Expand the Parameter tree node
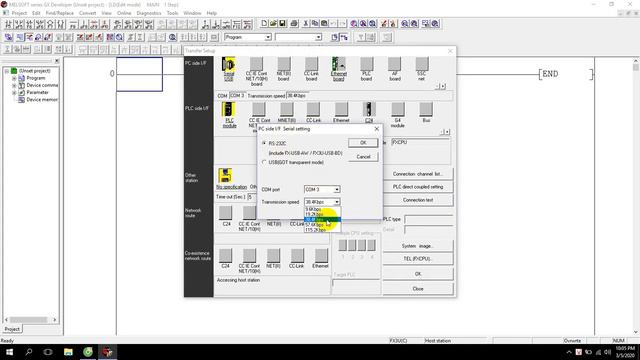Viewport: 640px width, 360px height. coord(14,93)
